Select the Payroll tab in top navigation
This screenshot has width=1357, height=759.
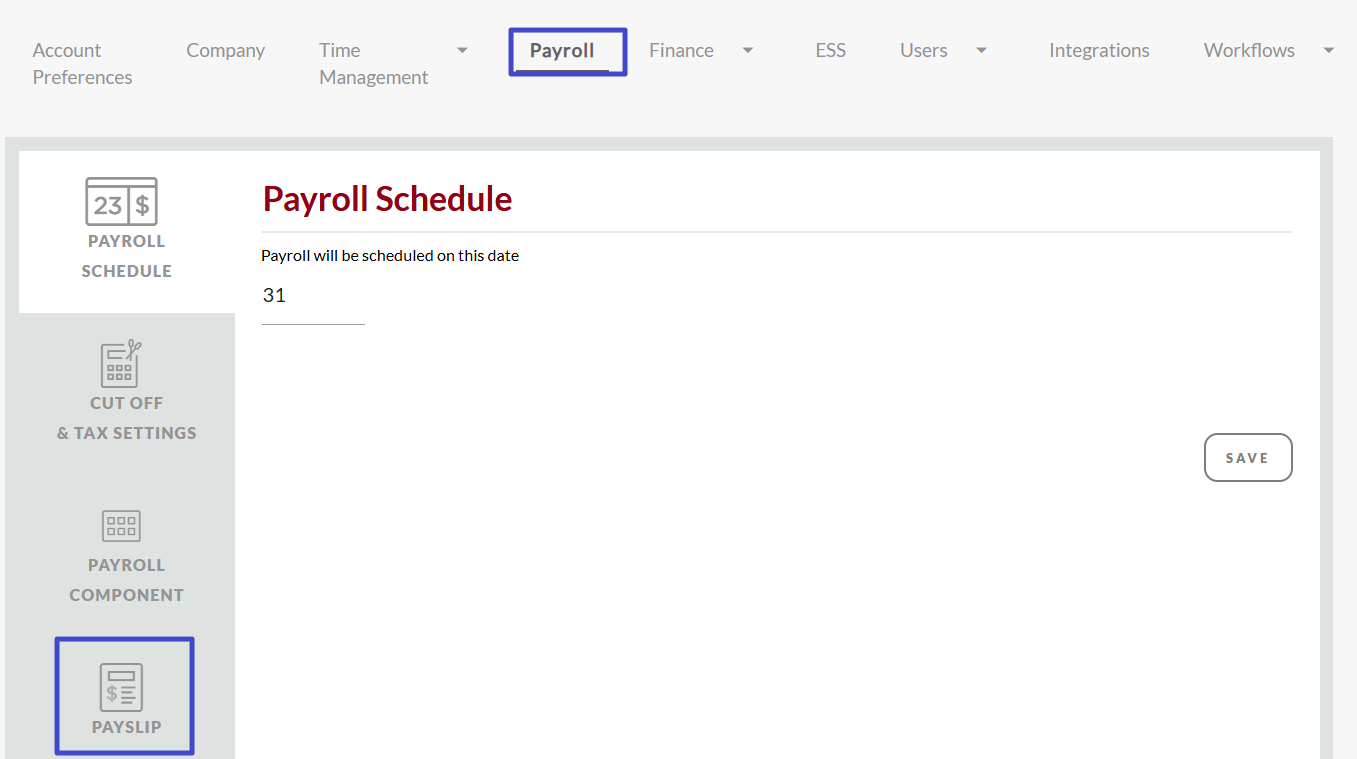[x=562, y=51]
